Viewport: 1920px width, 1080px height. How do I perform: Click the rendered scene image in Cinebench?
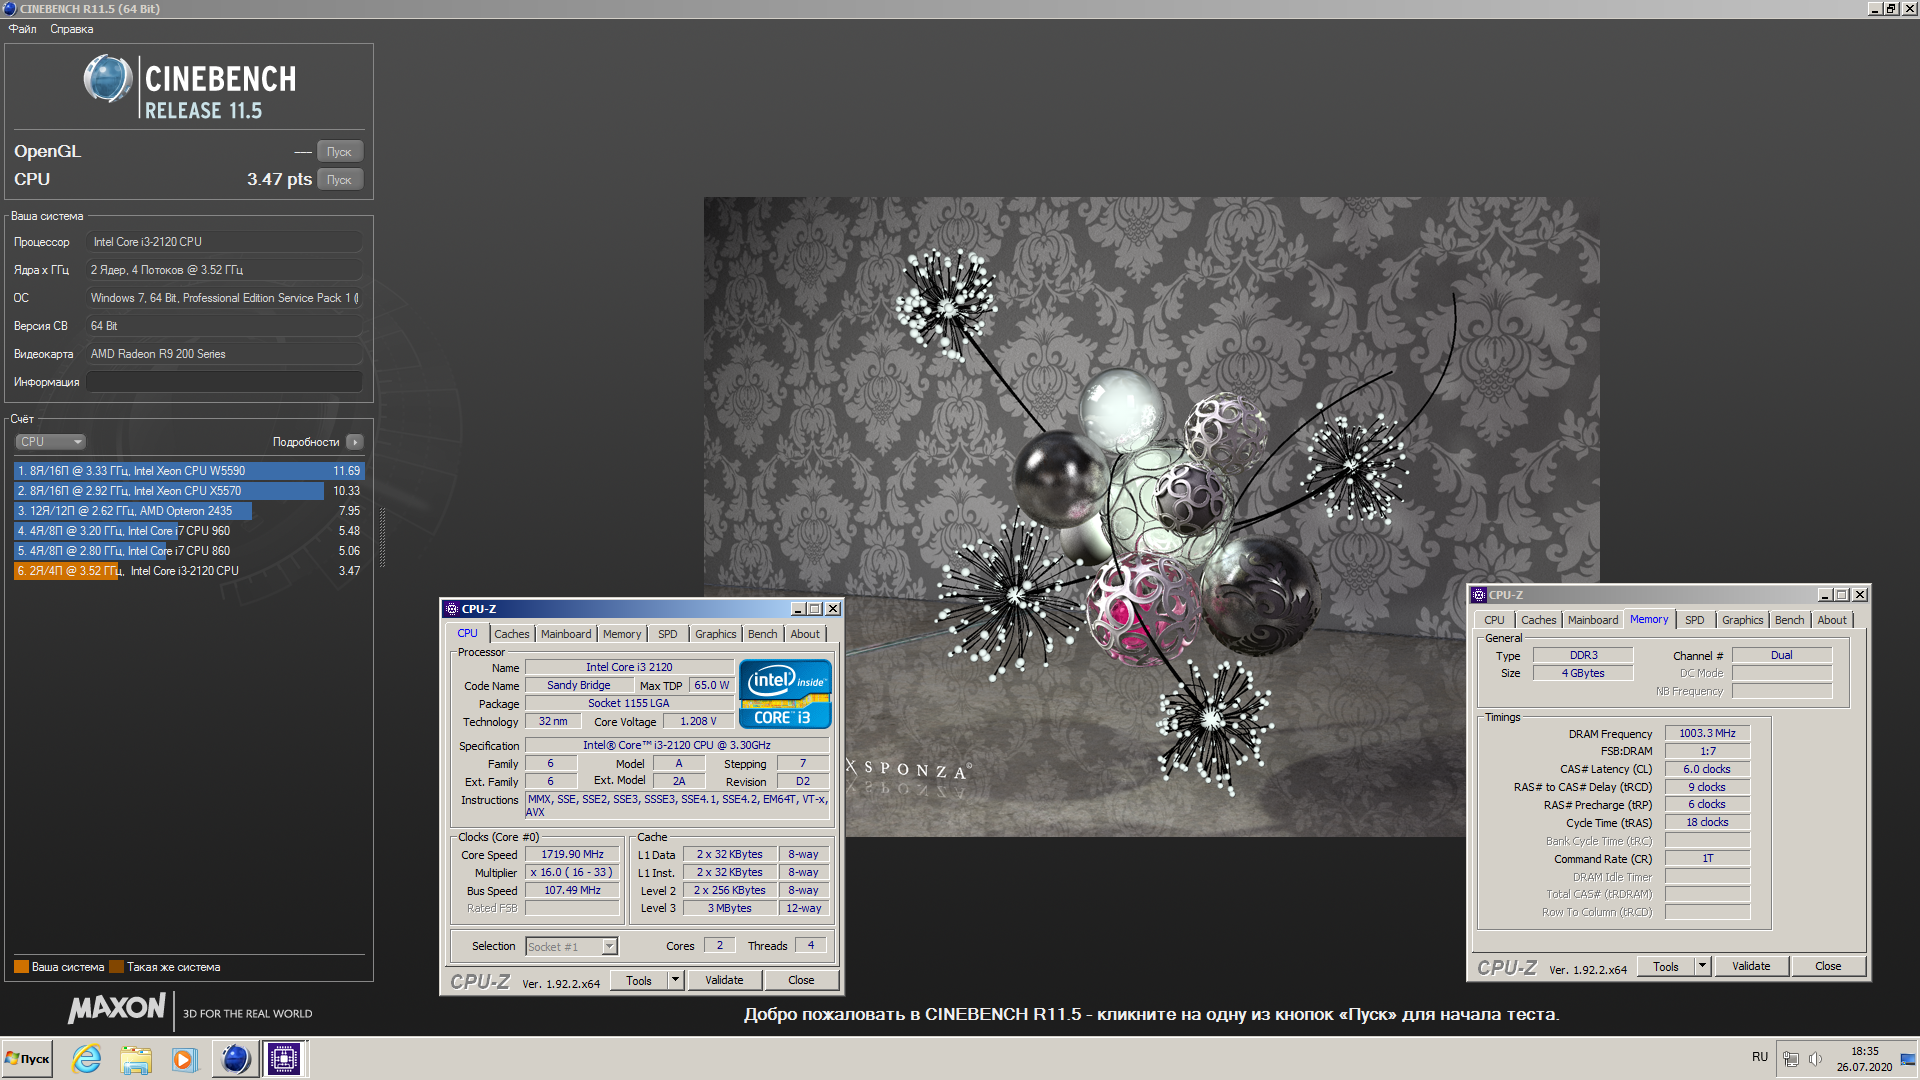pos(1151,517)
